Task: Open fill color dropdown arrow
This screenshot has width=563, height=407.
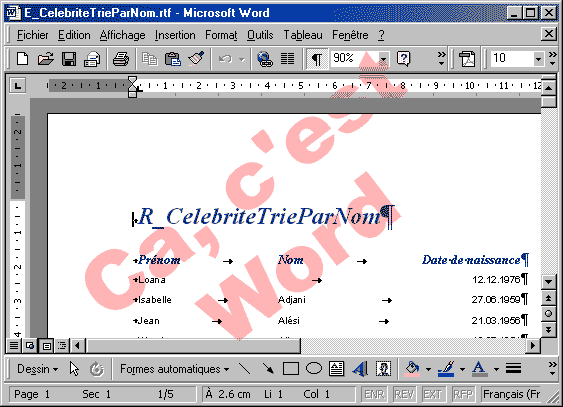Action: pyautogui.click(x=428, y=369)
